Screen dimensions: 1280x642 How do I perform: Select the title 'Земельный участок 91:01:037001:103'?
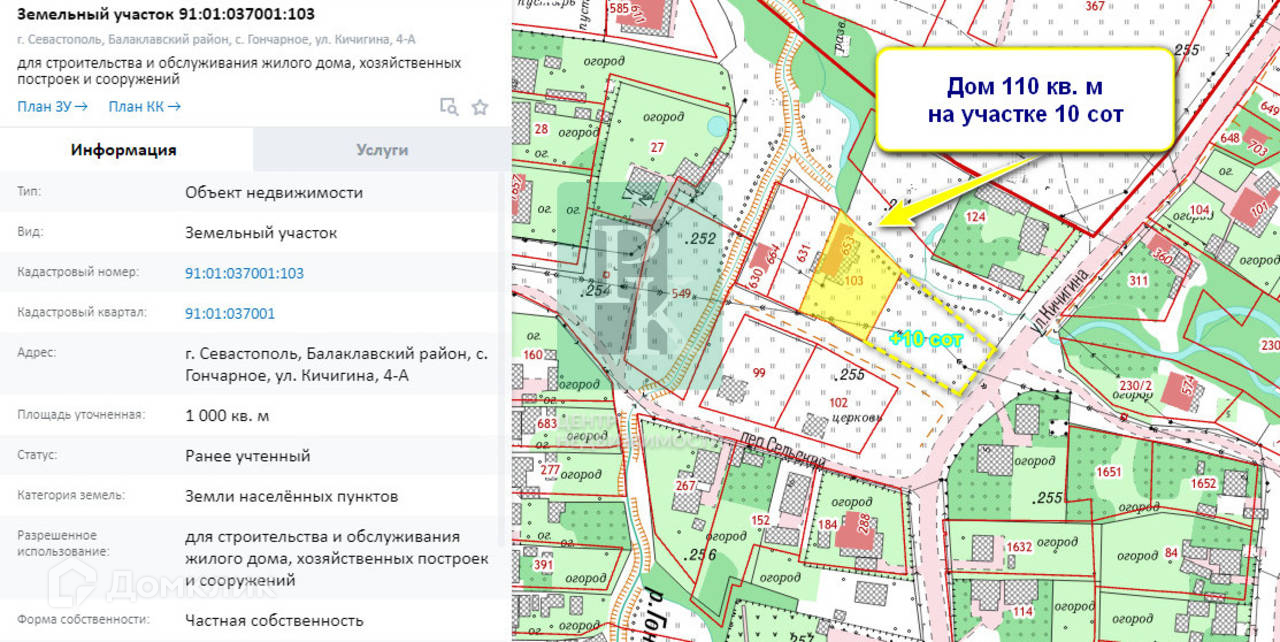[166, 13]
